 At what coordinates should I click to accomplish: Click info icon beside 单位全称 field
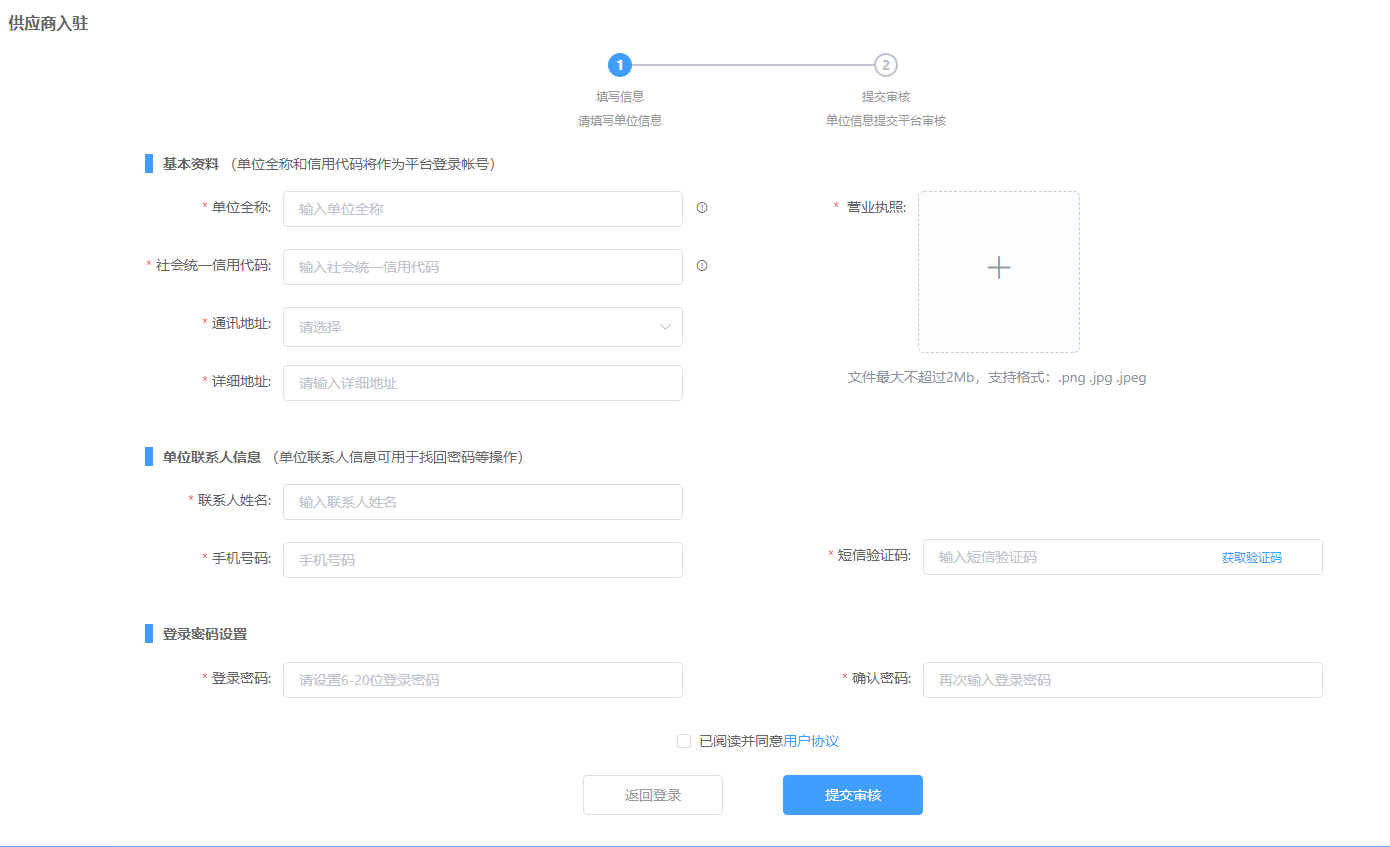coord(702,208)
